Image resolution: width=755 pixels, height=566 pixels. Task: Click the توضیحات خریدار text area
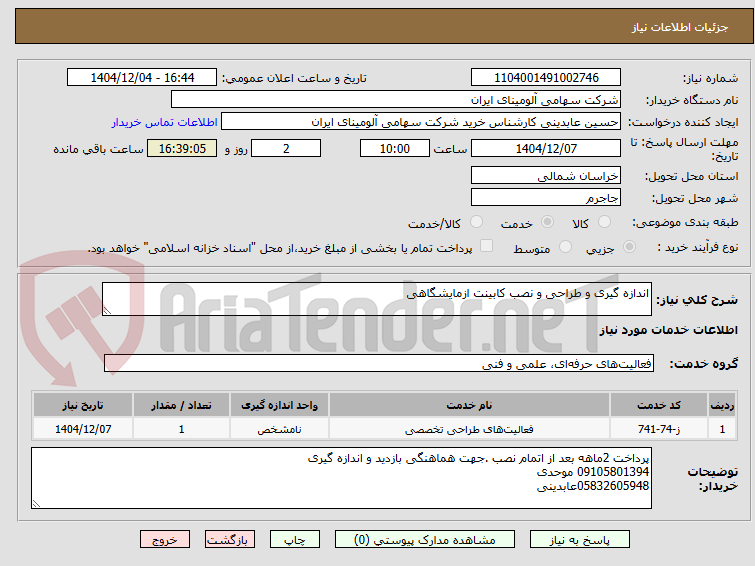(x=341, y=478)
